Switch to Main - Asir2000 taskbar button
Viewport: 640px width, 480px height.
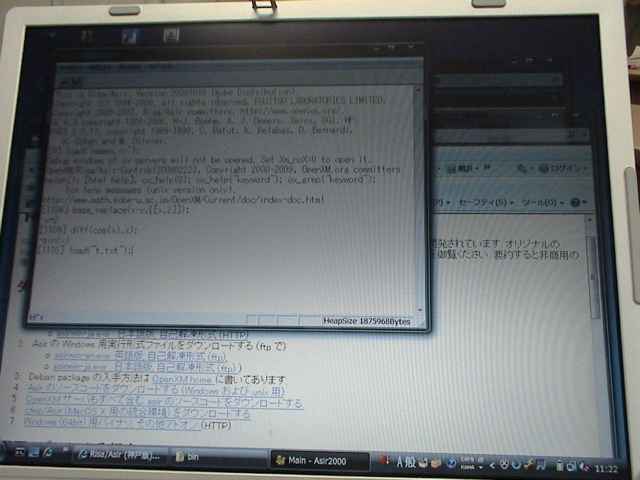[x=319, y=460]
